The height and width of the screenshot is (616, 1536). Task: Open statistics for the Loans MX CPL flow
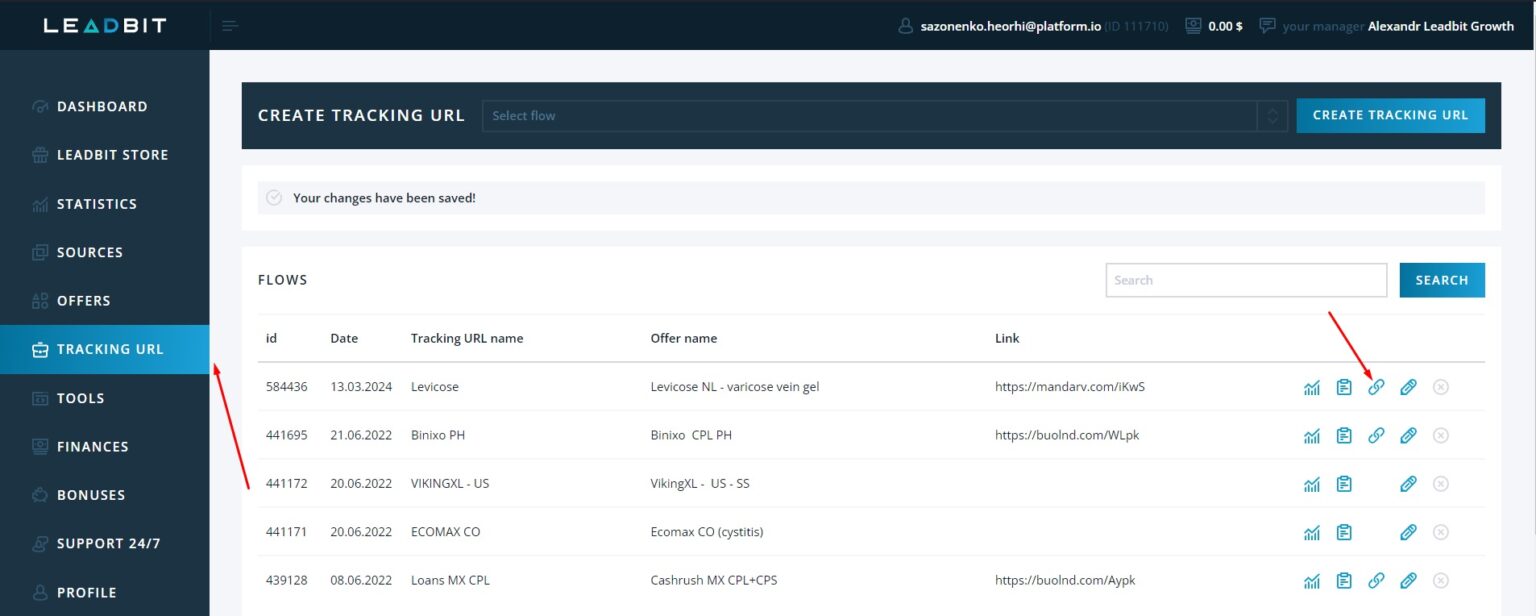point(1312,580)
